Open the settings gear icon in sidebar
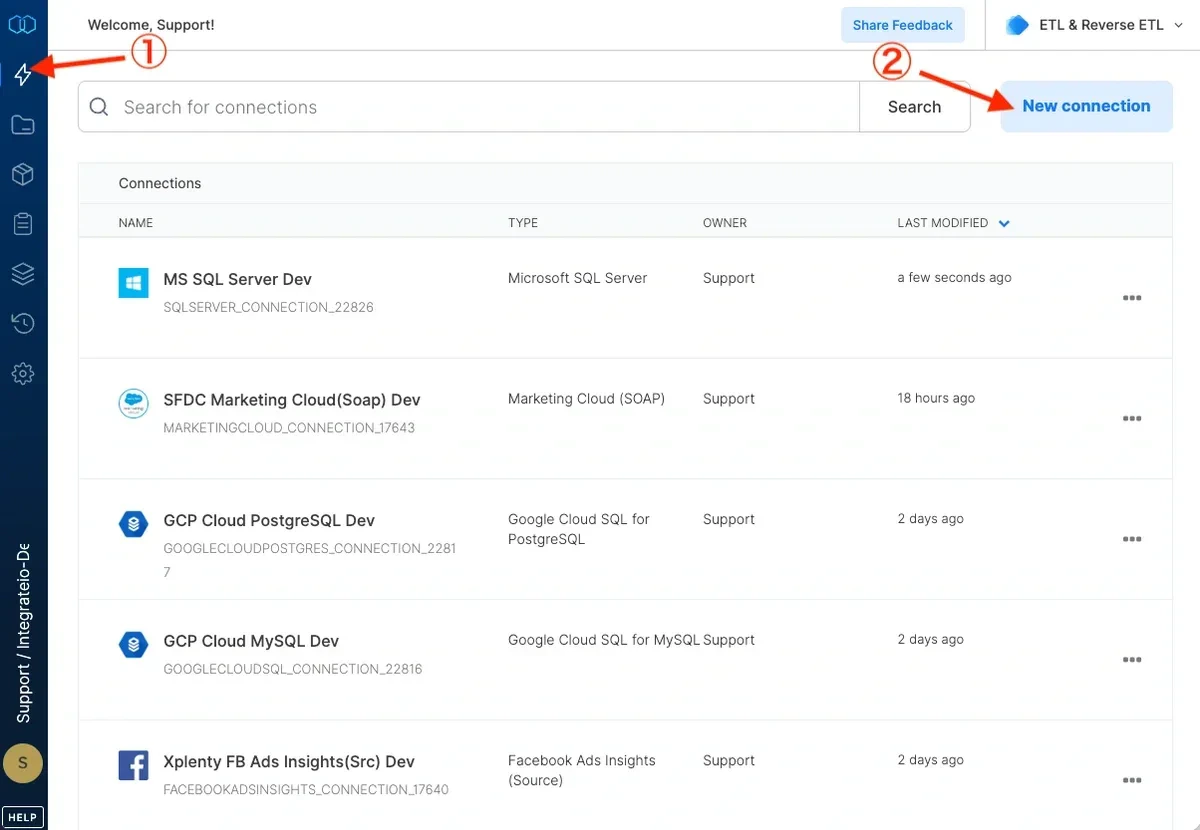The image size is (1200, 830). tap(23, 373)
